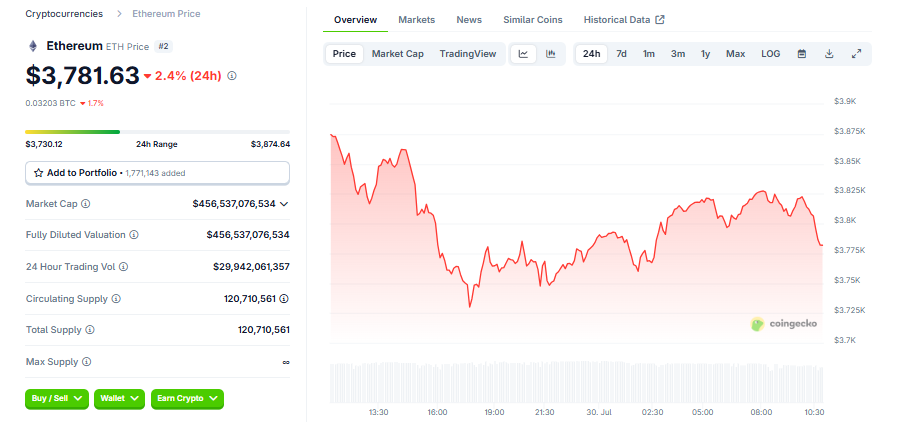The width and height of the screenshot is (903, 422).
Task: Click $3,730.12 range low value
Action: tap(44, 144)
